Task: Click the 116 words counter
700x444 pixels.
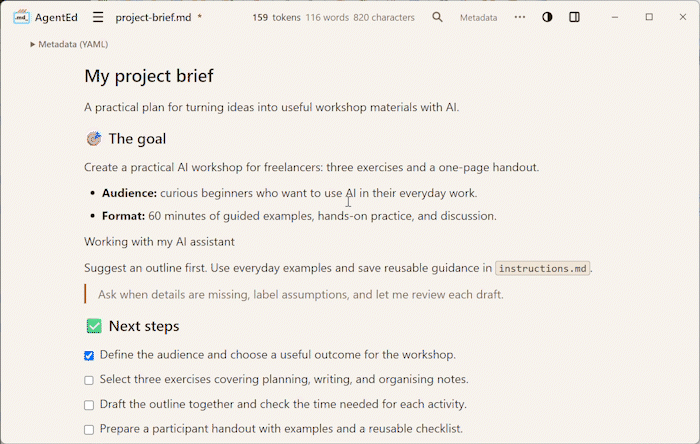Action: click(x=327, y=17)
